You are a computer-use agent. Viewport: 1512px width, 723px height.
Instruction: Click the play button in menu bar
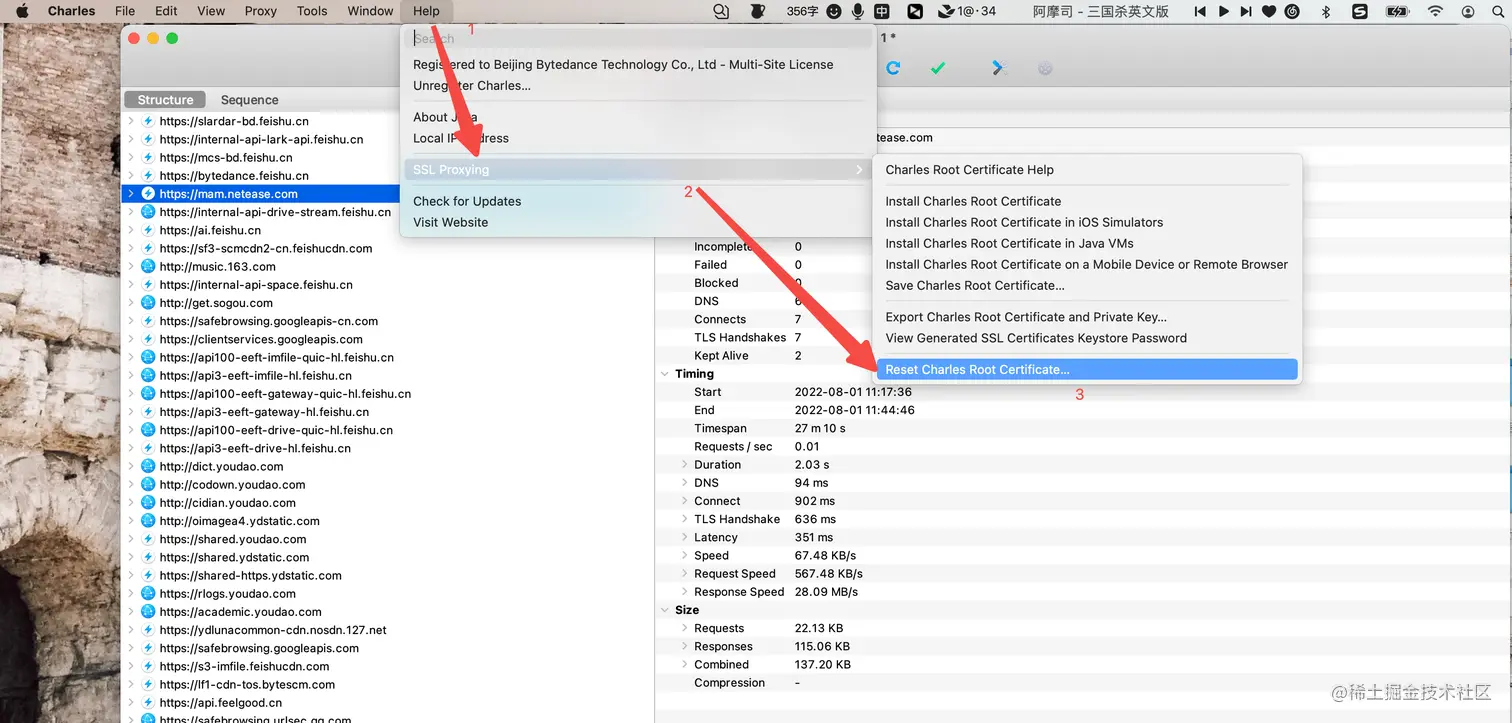(x=1223, y=11)
